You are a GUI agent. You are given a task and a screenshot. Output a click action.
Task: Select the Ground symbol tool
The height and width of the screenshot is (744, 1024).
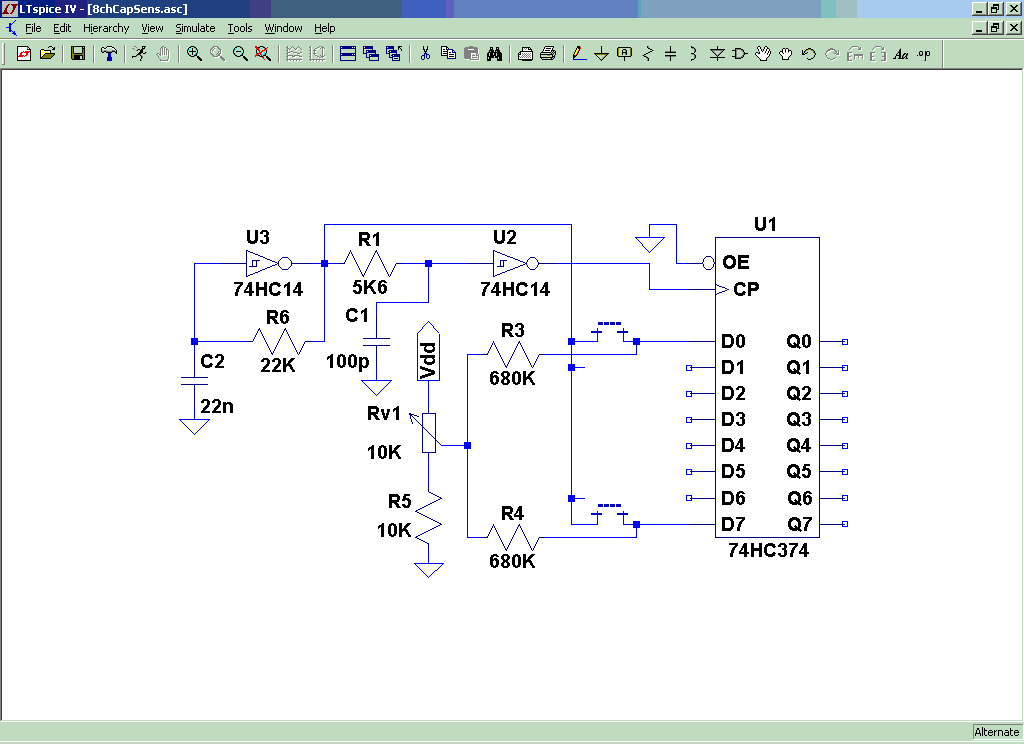pyautogui.click(x=601, y=54)
